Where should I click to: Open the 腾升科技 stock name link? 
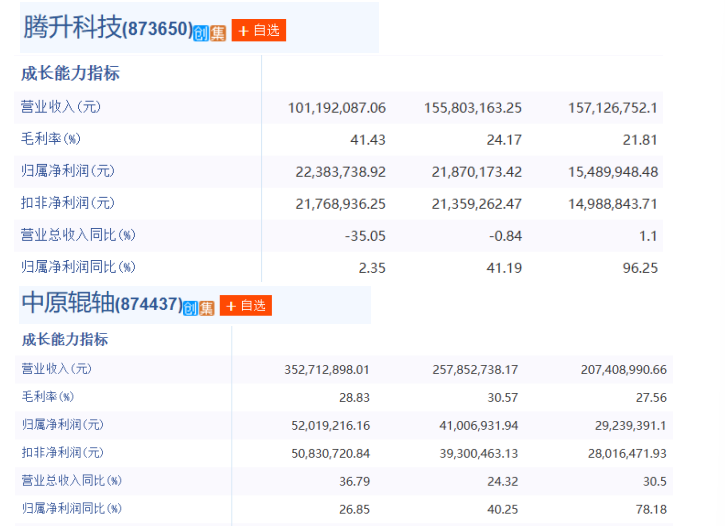[x=71, y=28]
